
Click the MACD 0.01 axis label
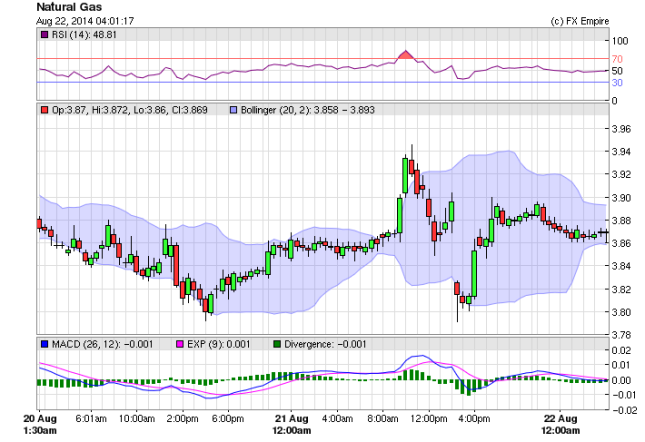[x=621, y=365]
